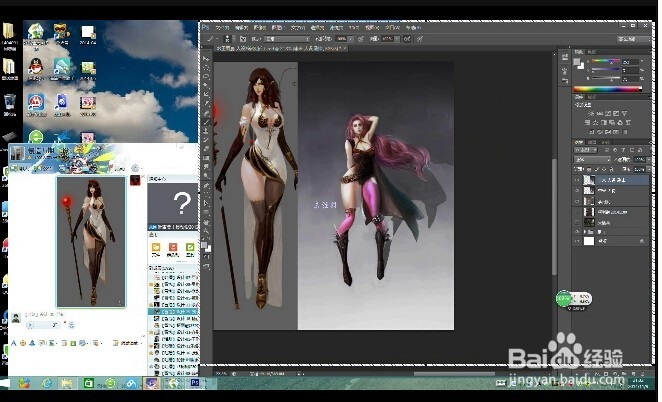Click the Screen Mode icon

click(206, 267)
